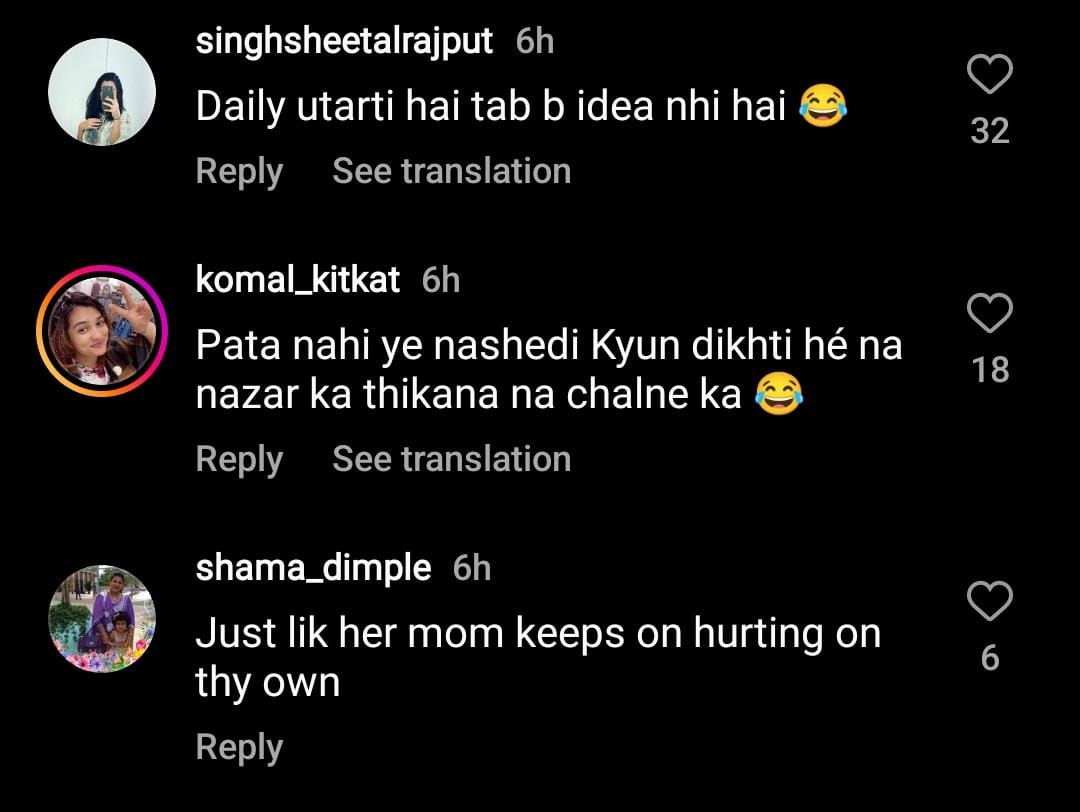1080x812 pixels.
Task: Go to the shama_dimple username profile
Action: tap(313, 568)
